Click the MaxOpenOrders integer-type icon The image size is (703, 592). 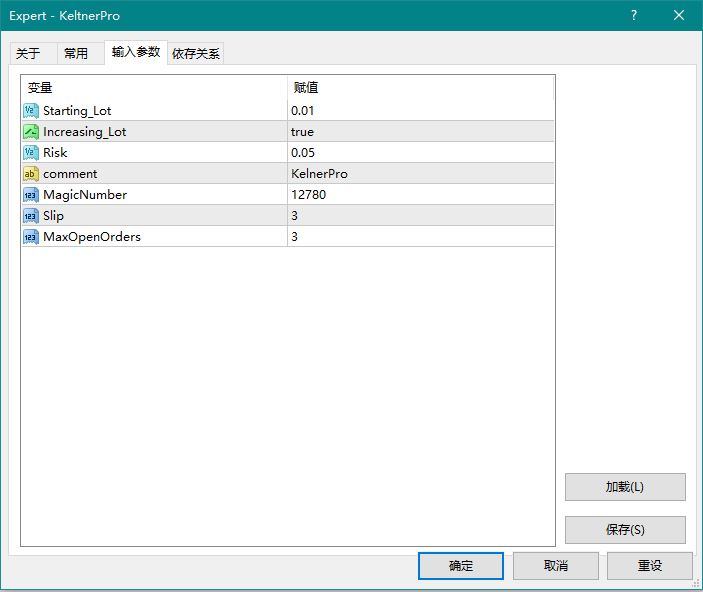coord(31,237)
